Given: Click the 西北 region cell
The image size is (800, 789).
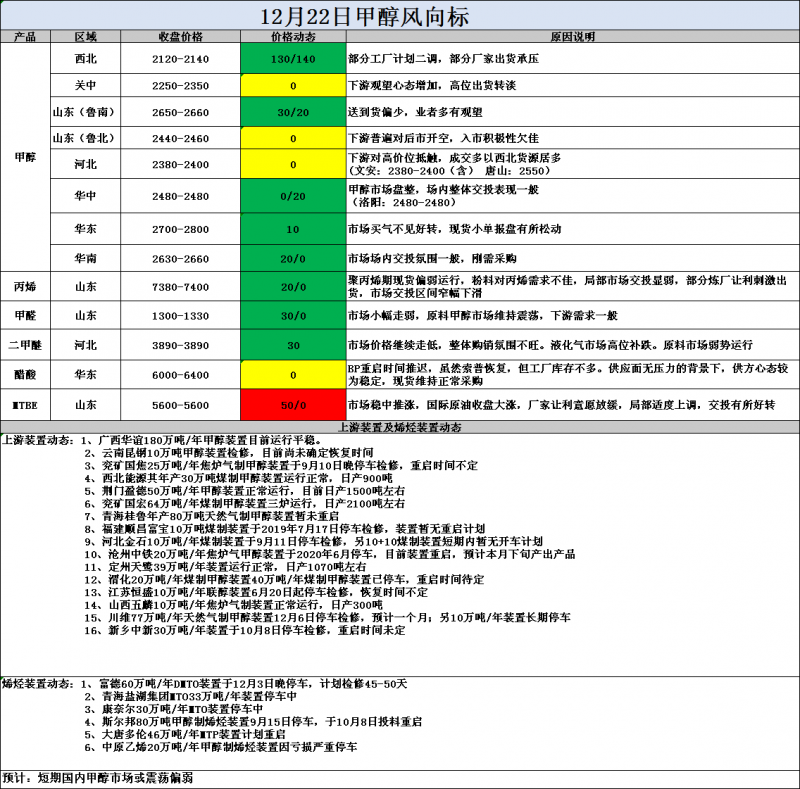Looking at the screenshot, I should coord(85,59).
